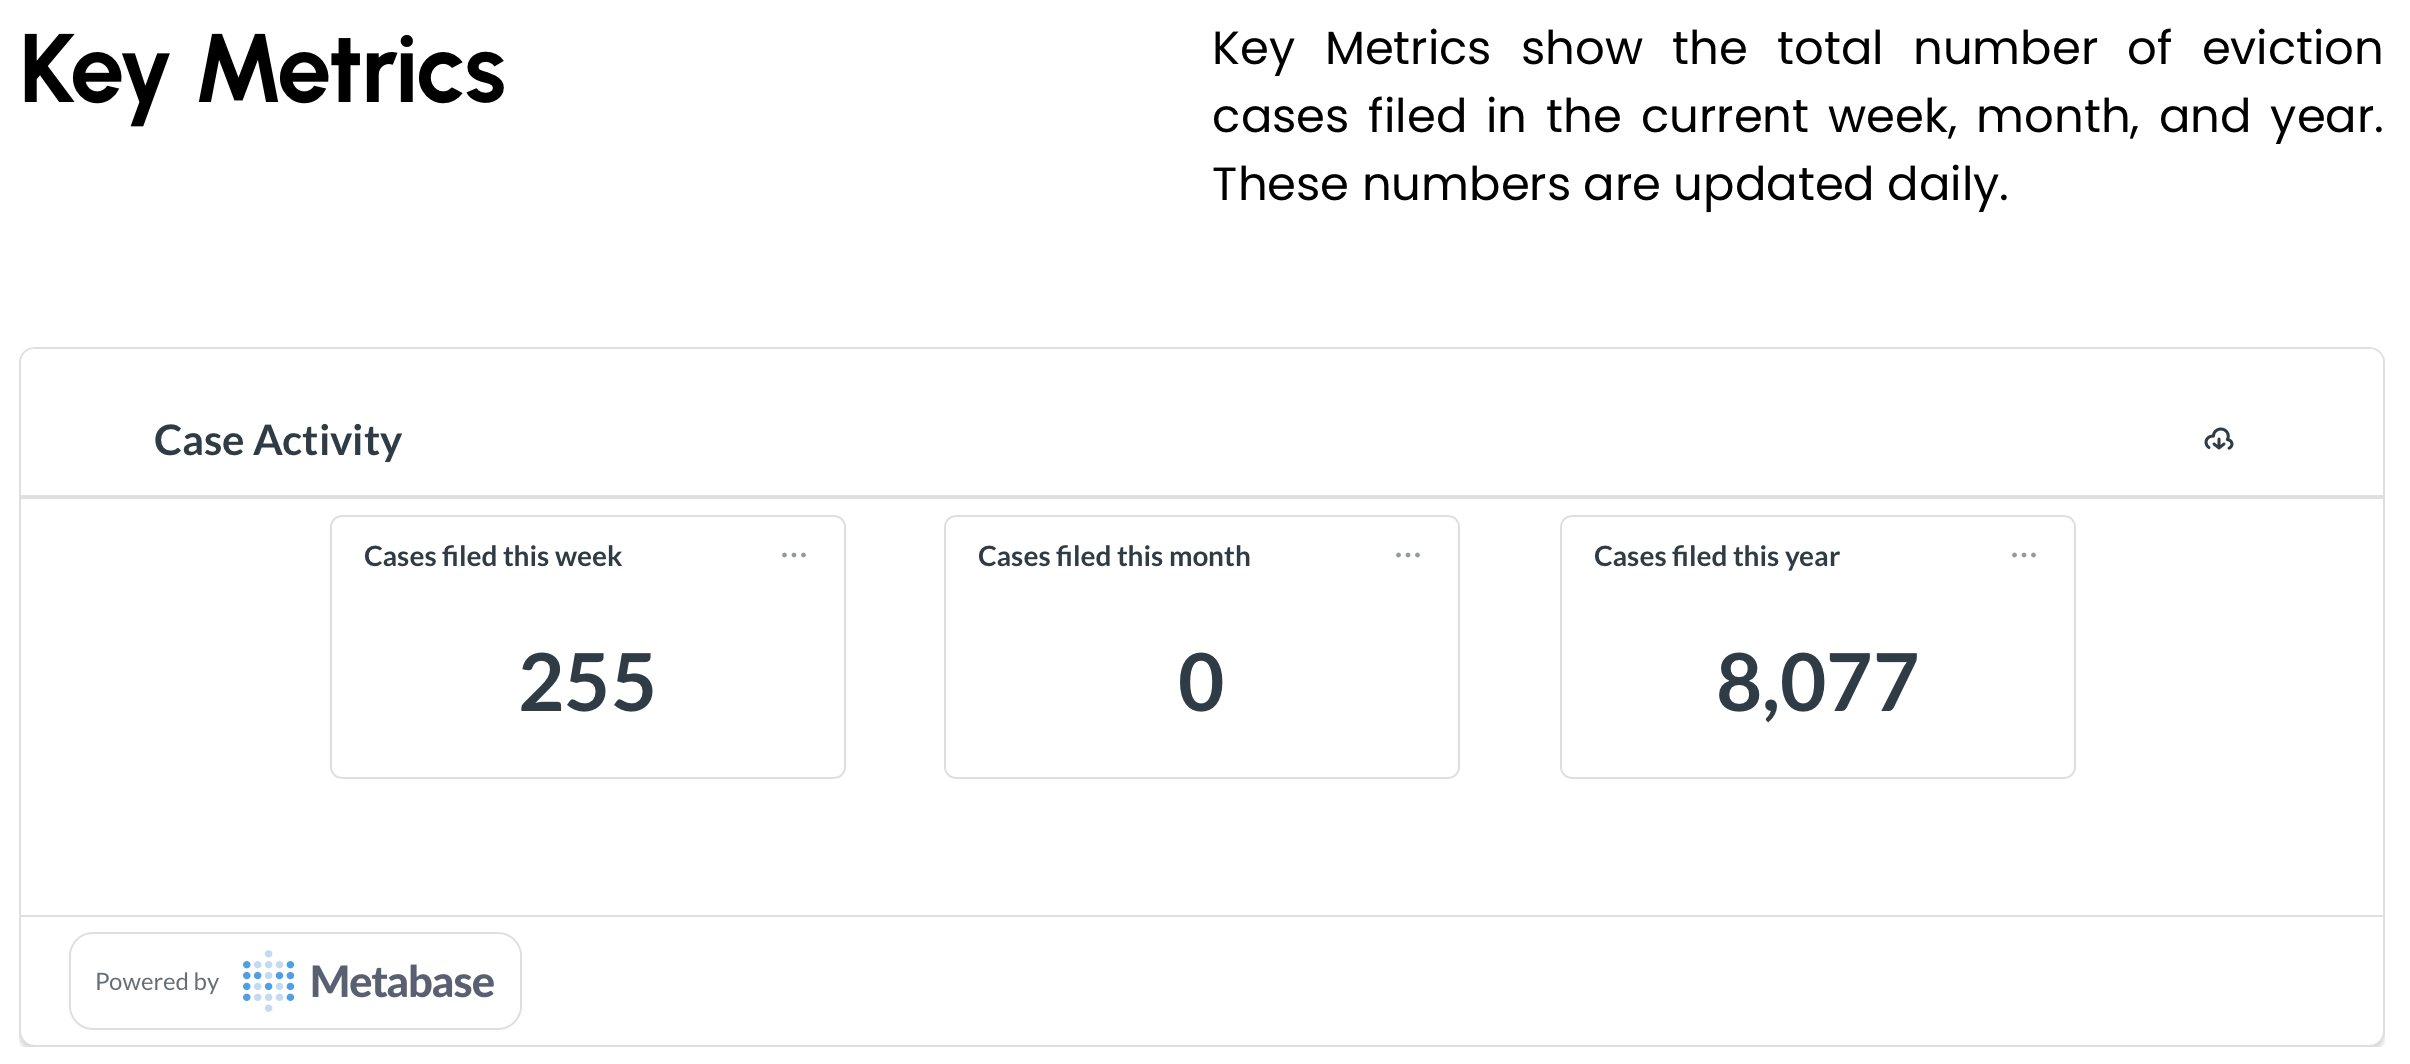Select the 255 weekly cases number
Viewport: 2410px width, 1064px height.
tap(587, 683)
